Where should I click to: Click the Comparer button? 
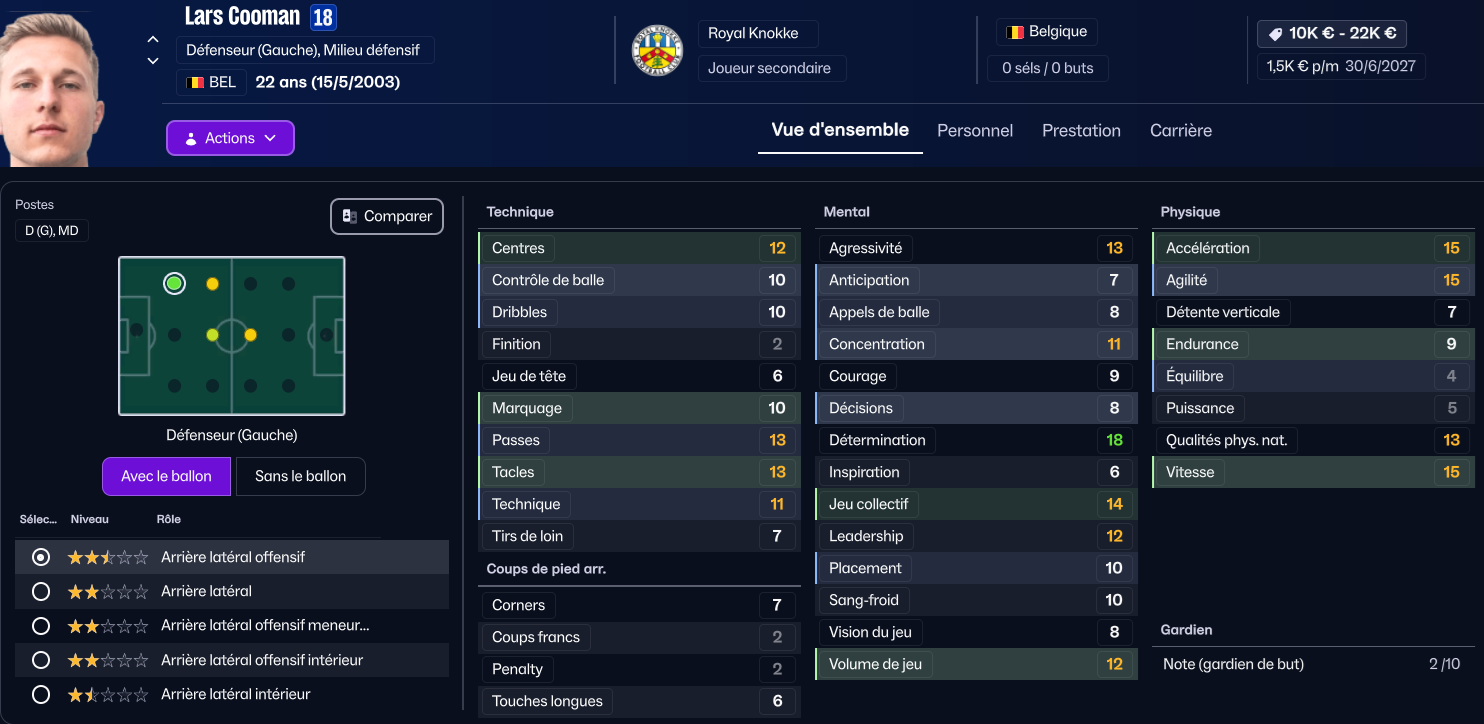(x=387, y=216)
